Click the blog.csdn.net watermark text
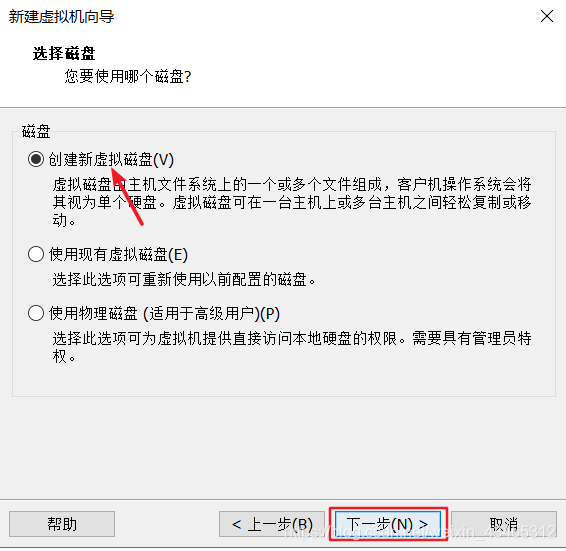566x551 pixels. [421, 532]
